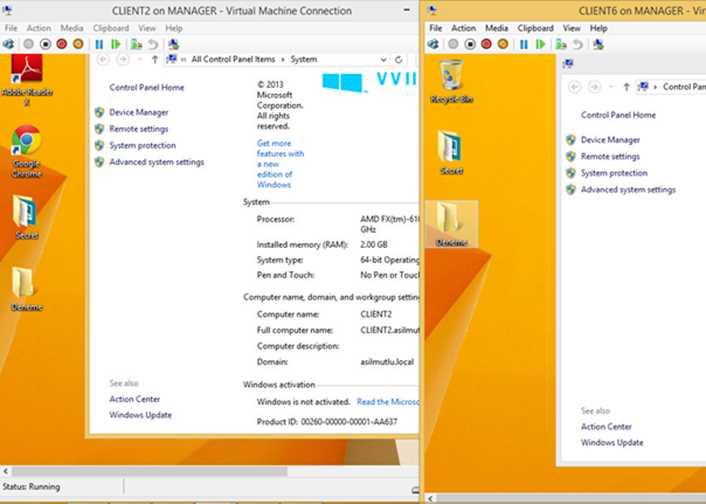This screenshot has width=706, height=504.
Task: Click the Revert icon in CLIENT2 toolbar
Action: [153, 44]
